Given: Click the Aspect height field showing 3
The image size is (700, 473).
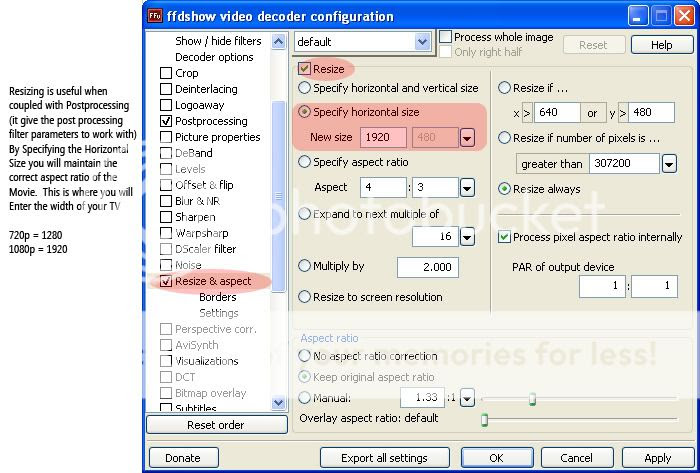Looking at the screenshot, I should coord(435,187).
